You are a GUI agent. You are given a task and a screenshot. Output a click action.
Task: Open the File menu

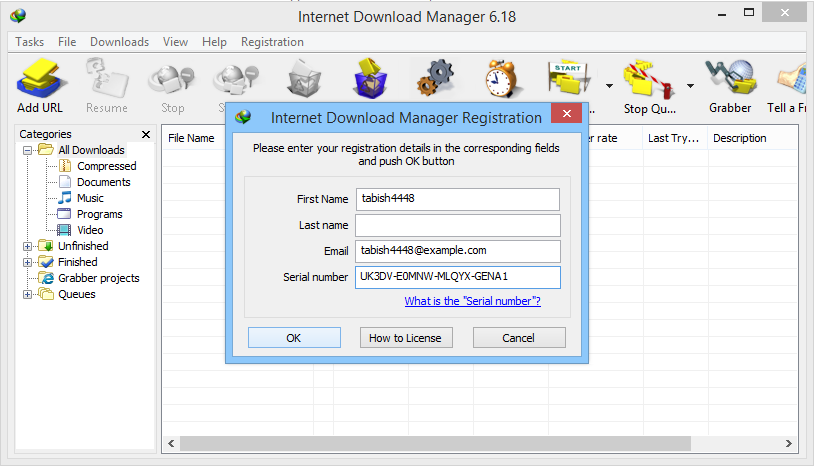[x=67, y=42]
